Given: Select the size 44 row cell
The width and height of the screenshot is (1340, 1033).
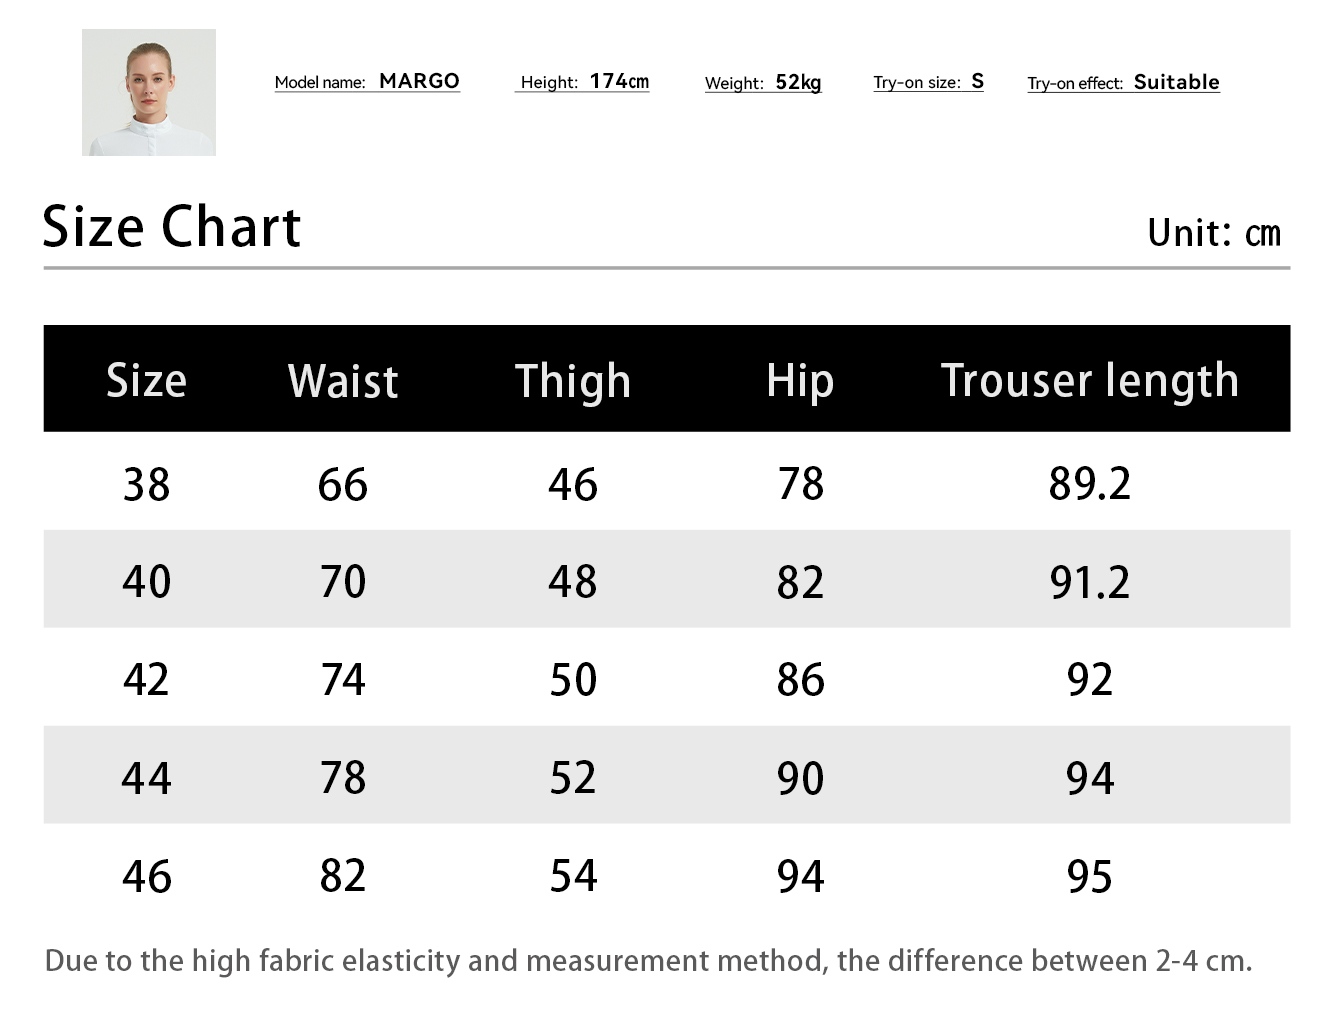Looking at the screenshot, I should (146, 777).
